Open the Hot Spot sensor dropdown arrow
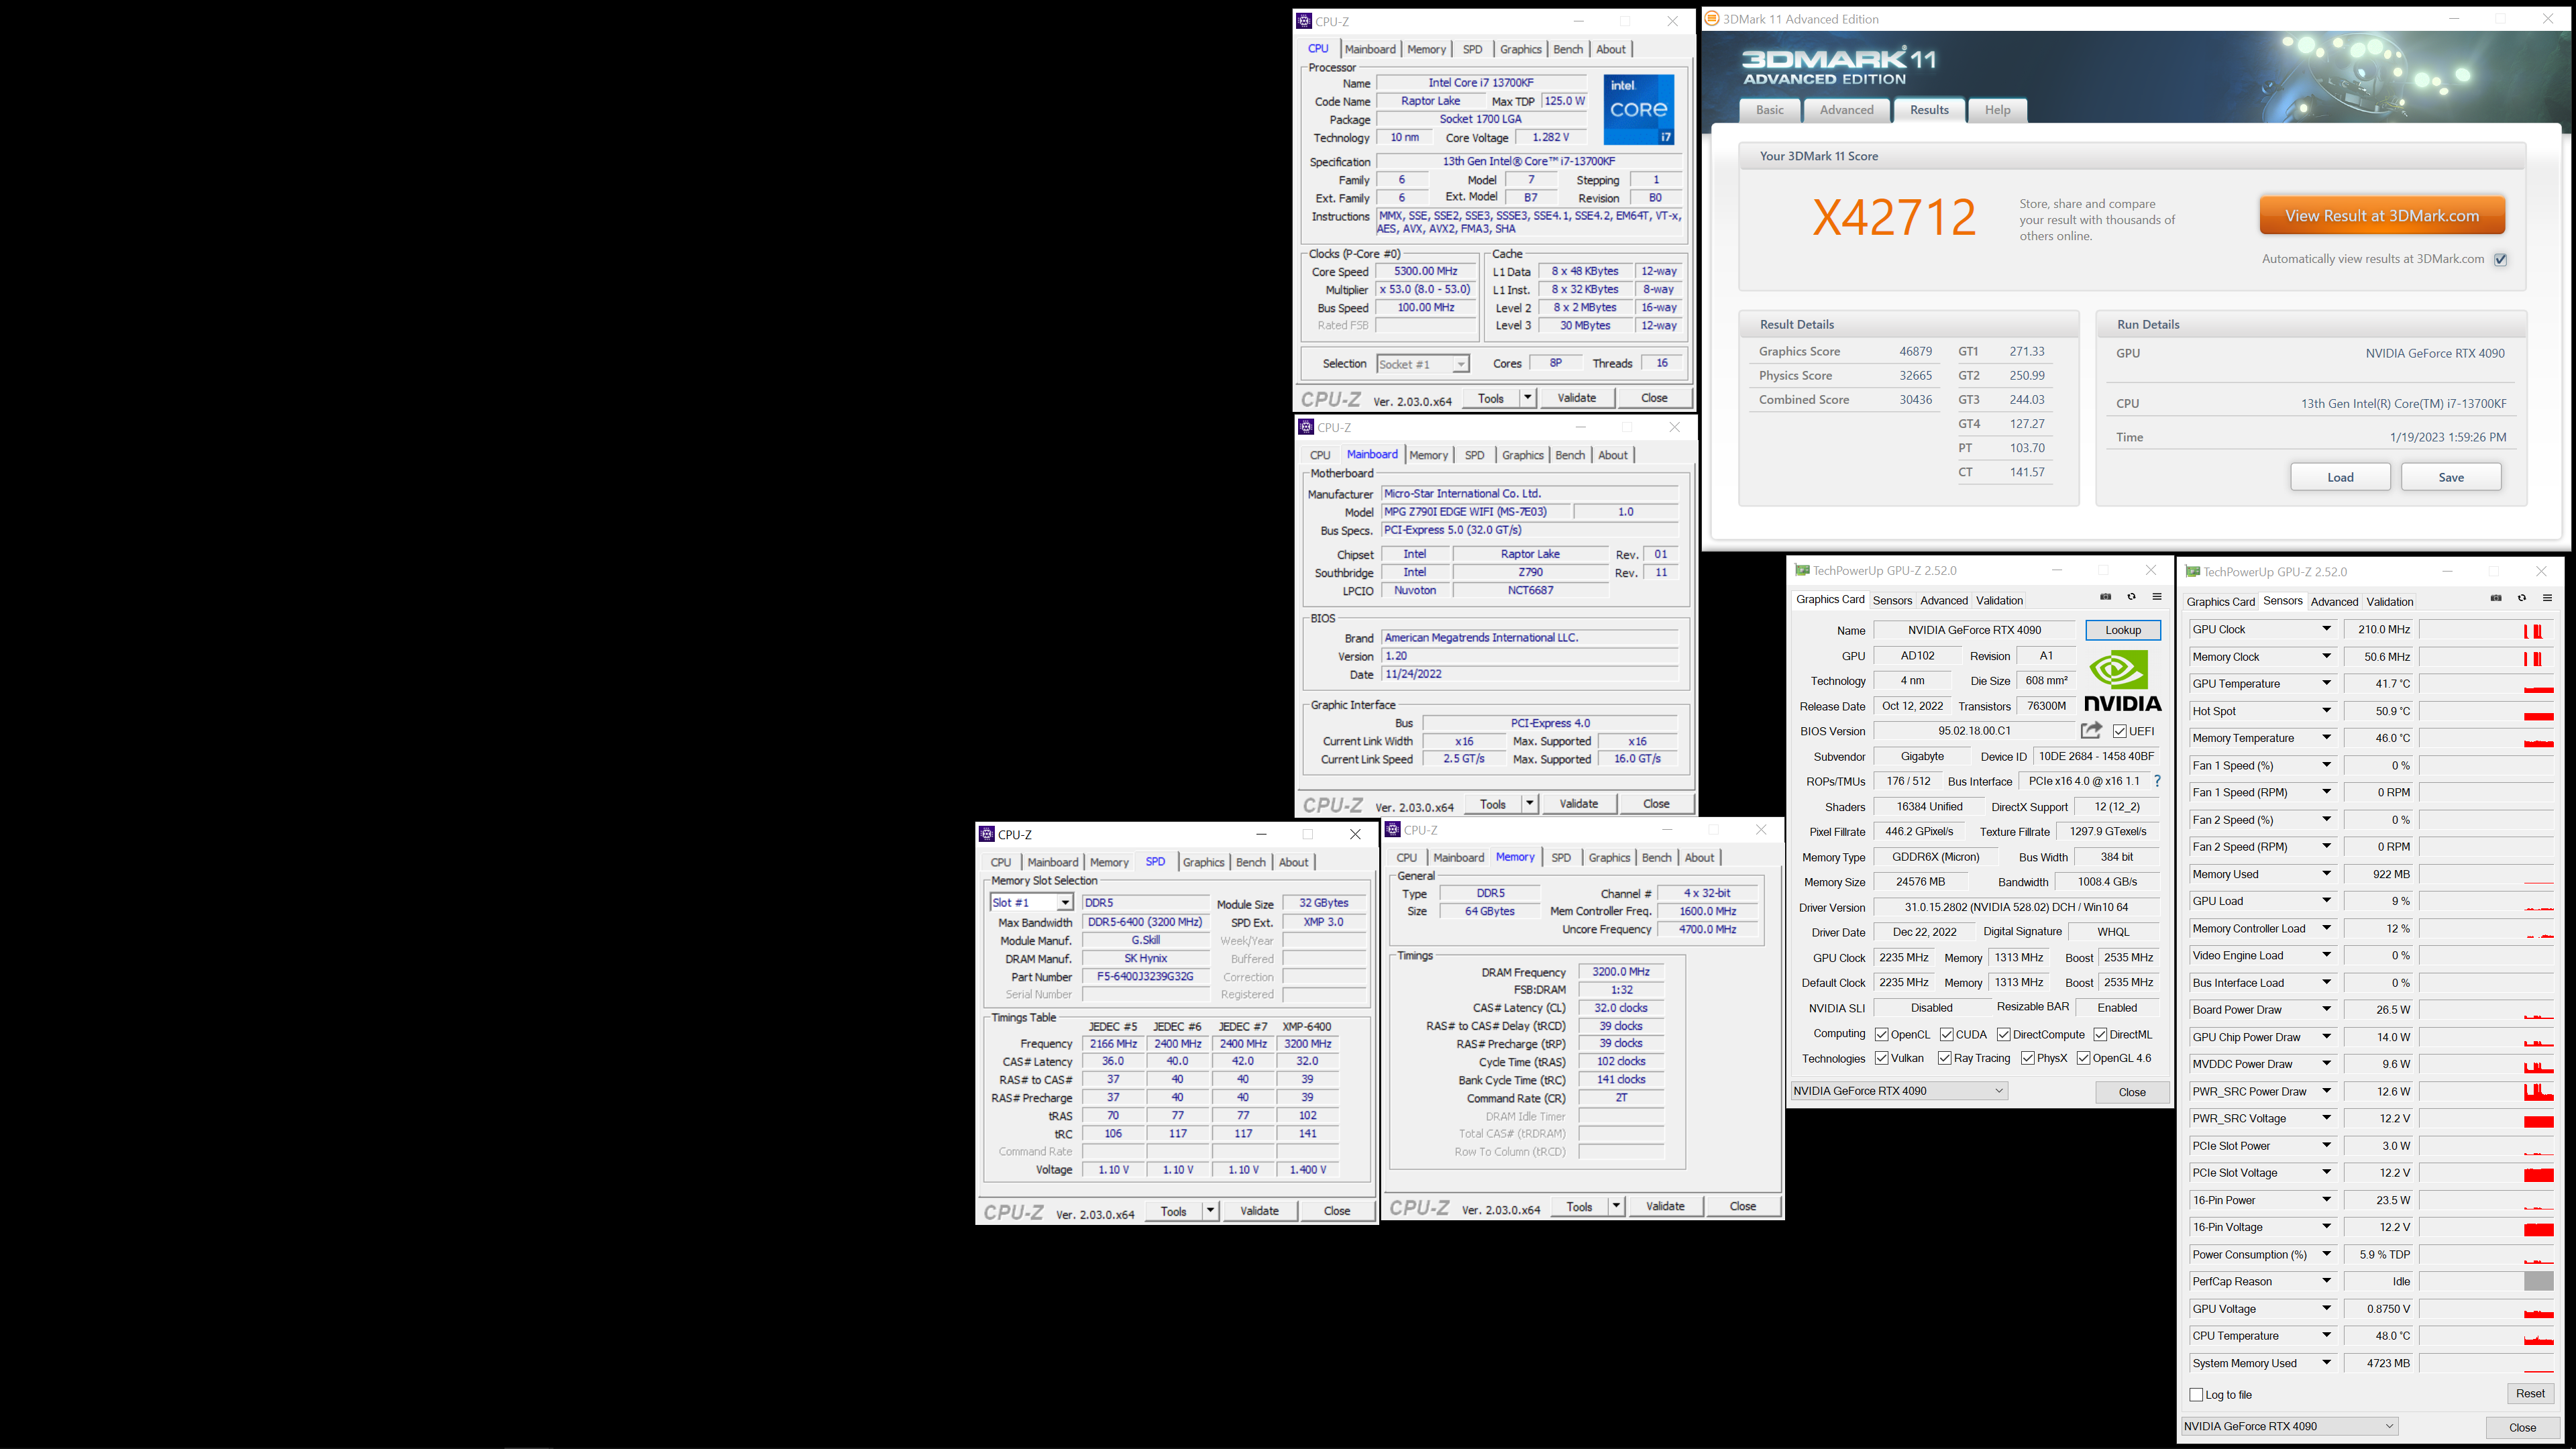Screen dimensions: 2576x1449 click(2326, 711)
